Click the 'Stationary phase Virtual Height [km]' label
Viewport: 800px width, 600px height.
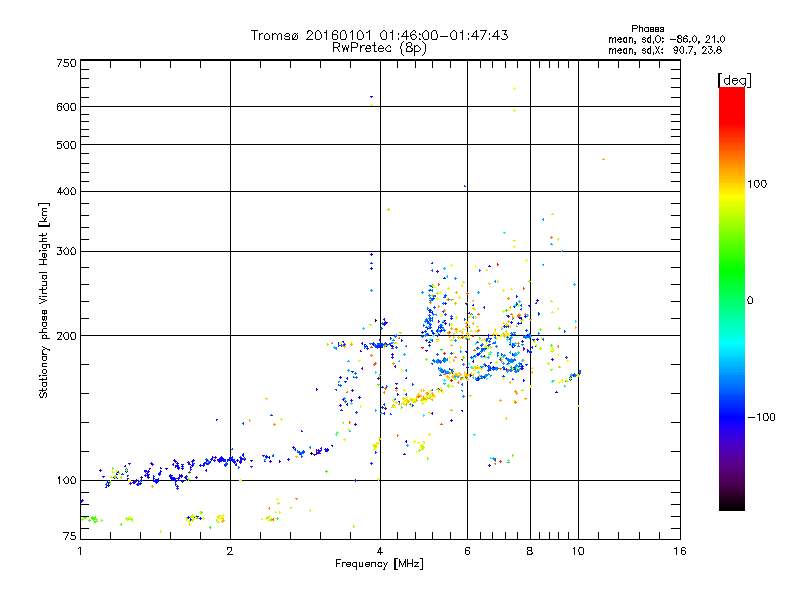(x=44, y=301)
